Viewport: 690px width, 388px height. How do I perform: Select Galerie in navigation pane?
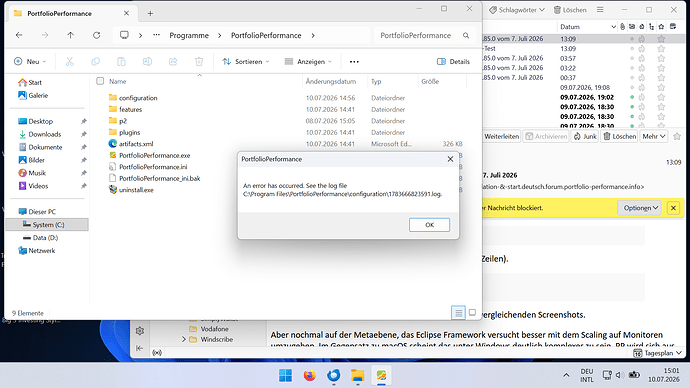[x=33, y=95]
